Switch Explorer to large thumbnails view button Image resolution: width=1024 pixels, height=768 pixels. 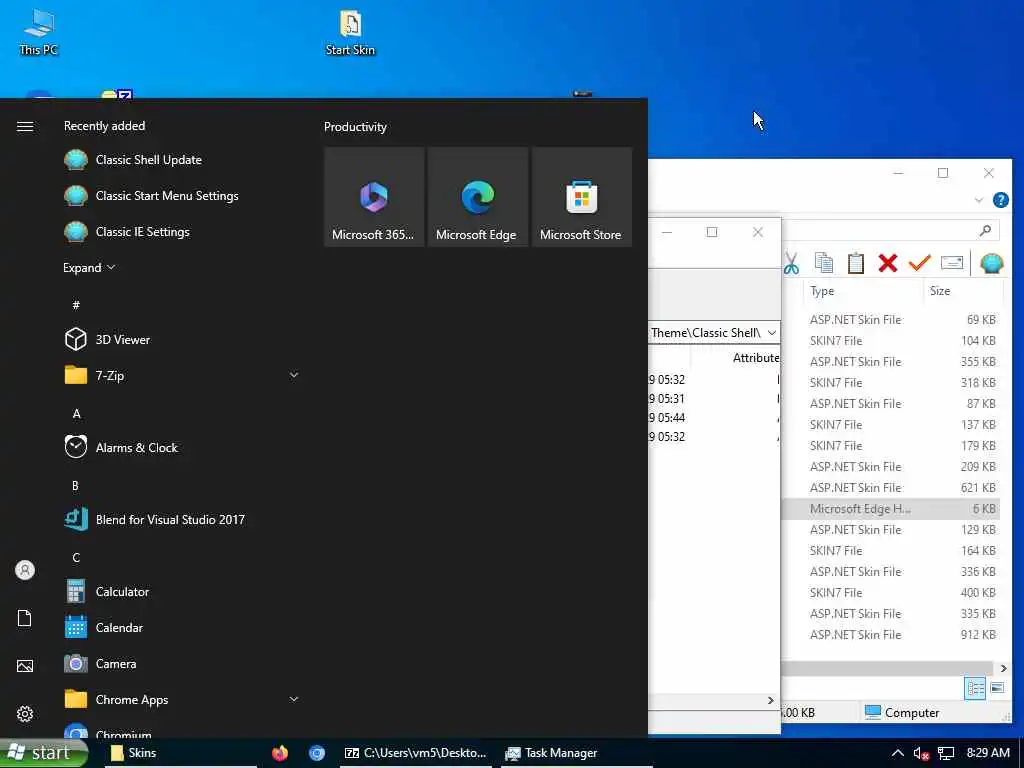point(997,688)
